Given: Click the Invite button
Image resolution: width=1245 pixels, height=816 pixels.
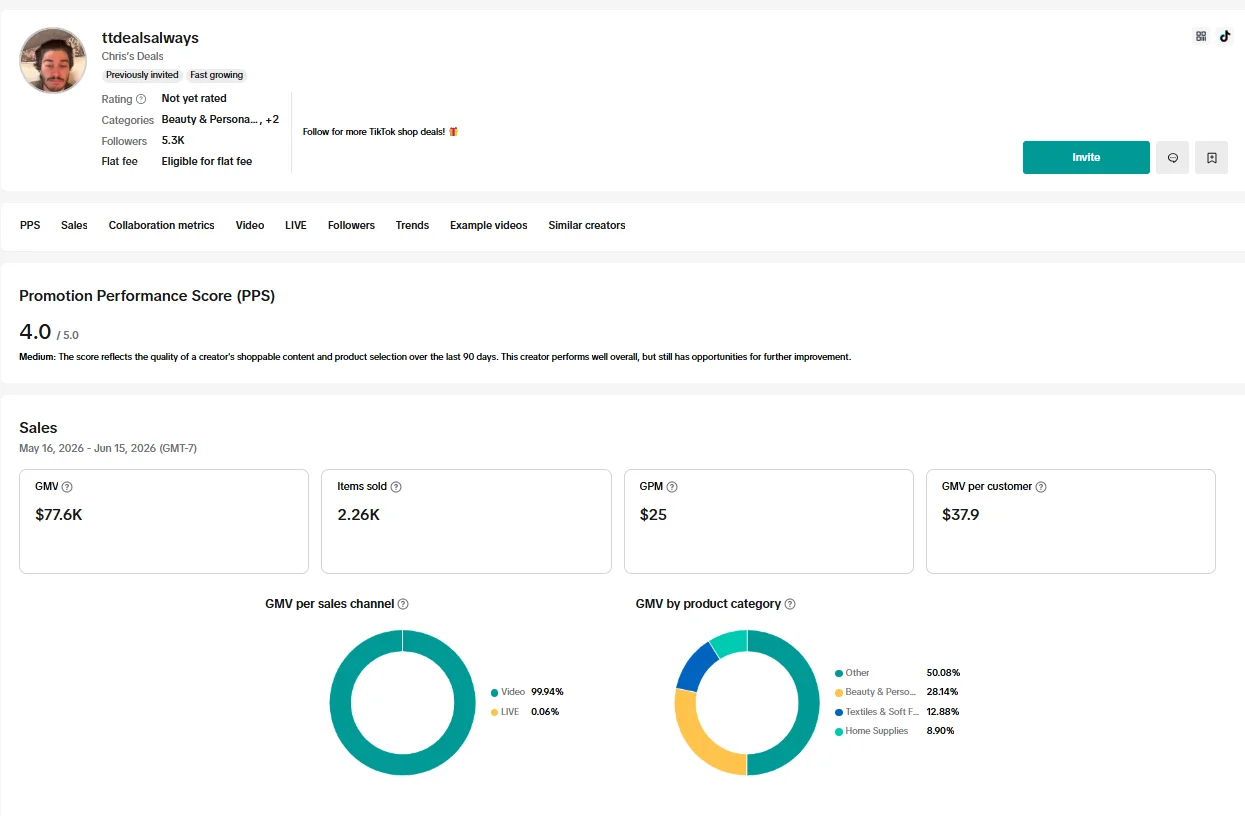Looking at the screenshot, I should 1086,158.
